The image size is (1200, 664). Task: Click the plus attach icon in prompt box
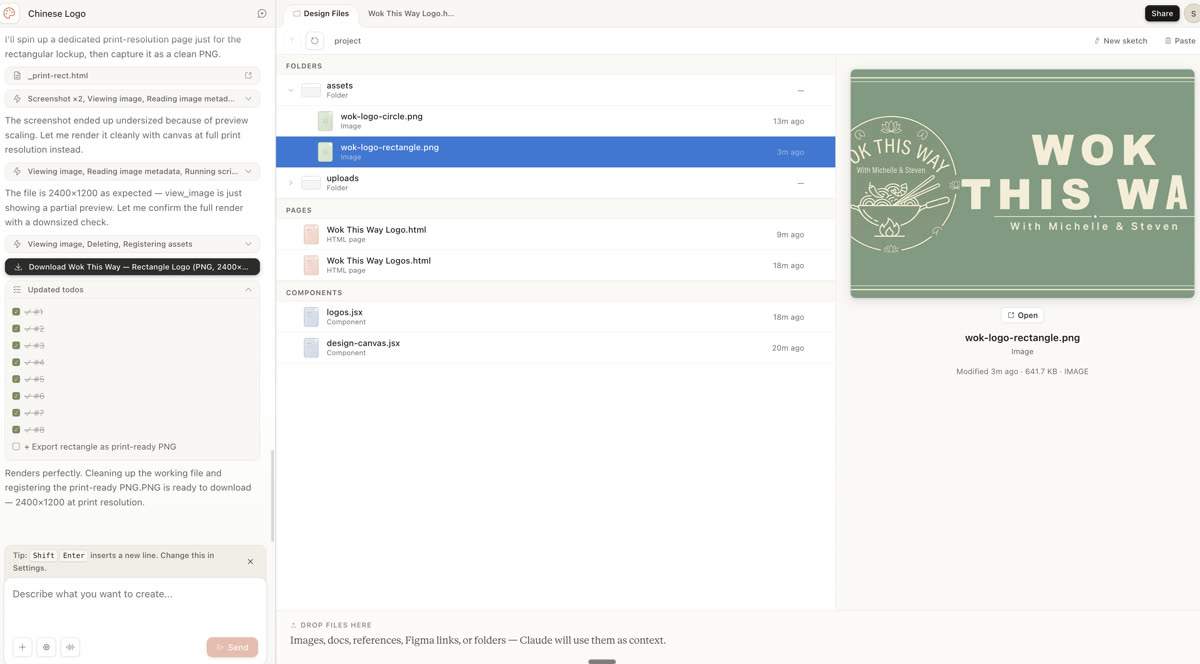(22, 647)
